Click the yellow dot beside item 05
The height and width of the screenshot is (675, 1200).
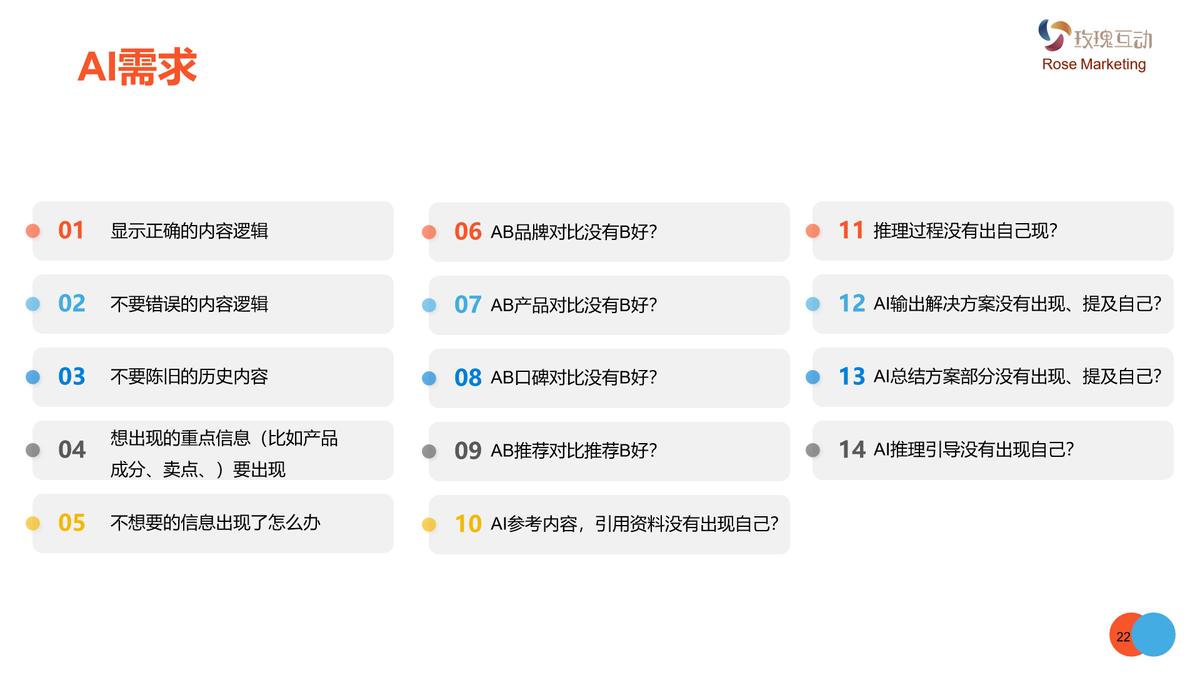33,523
